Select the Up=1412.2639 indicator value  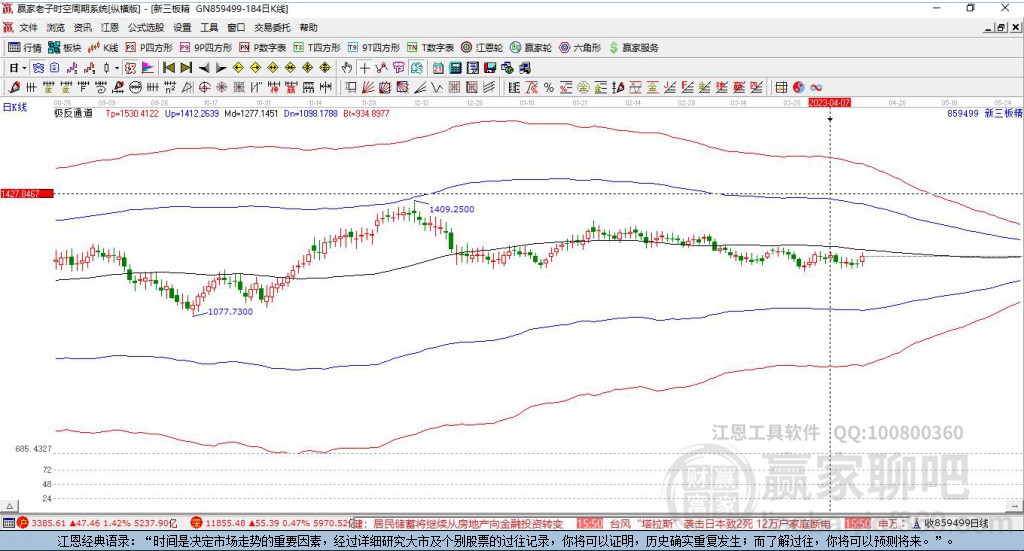pyautogui.click(x=192, y=114)
